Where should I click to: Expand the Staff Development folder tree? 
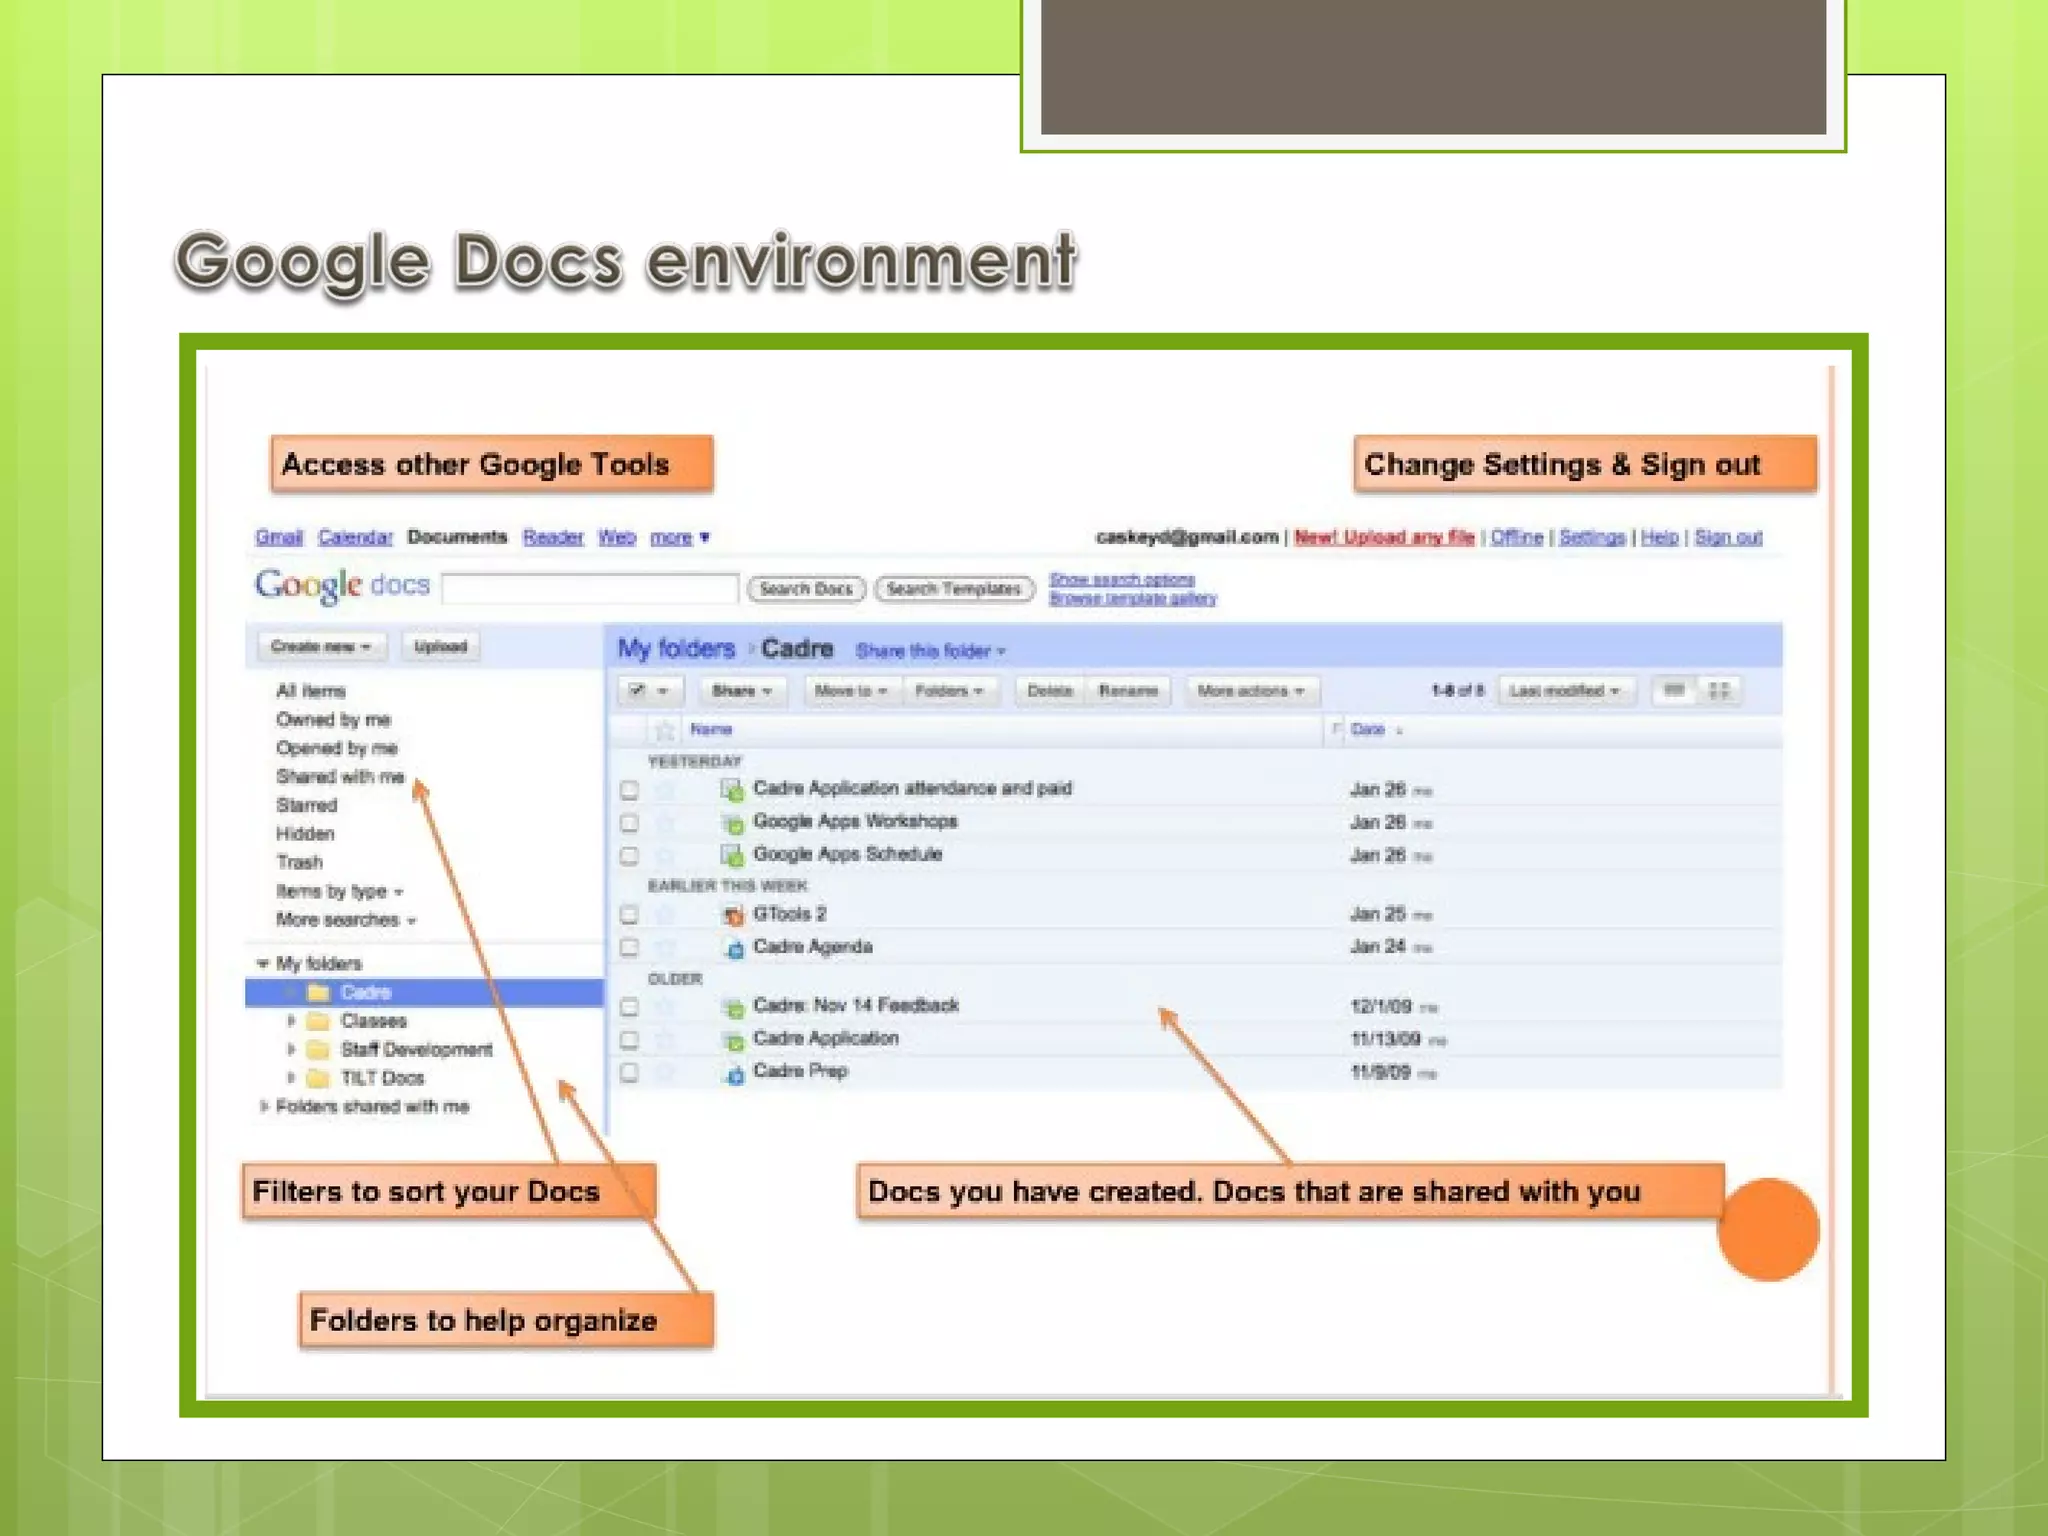point(291,1050)
